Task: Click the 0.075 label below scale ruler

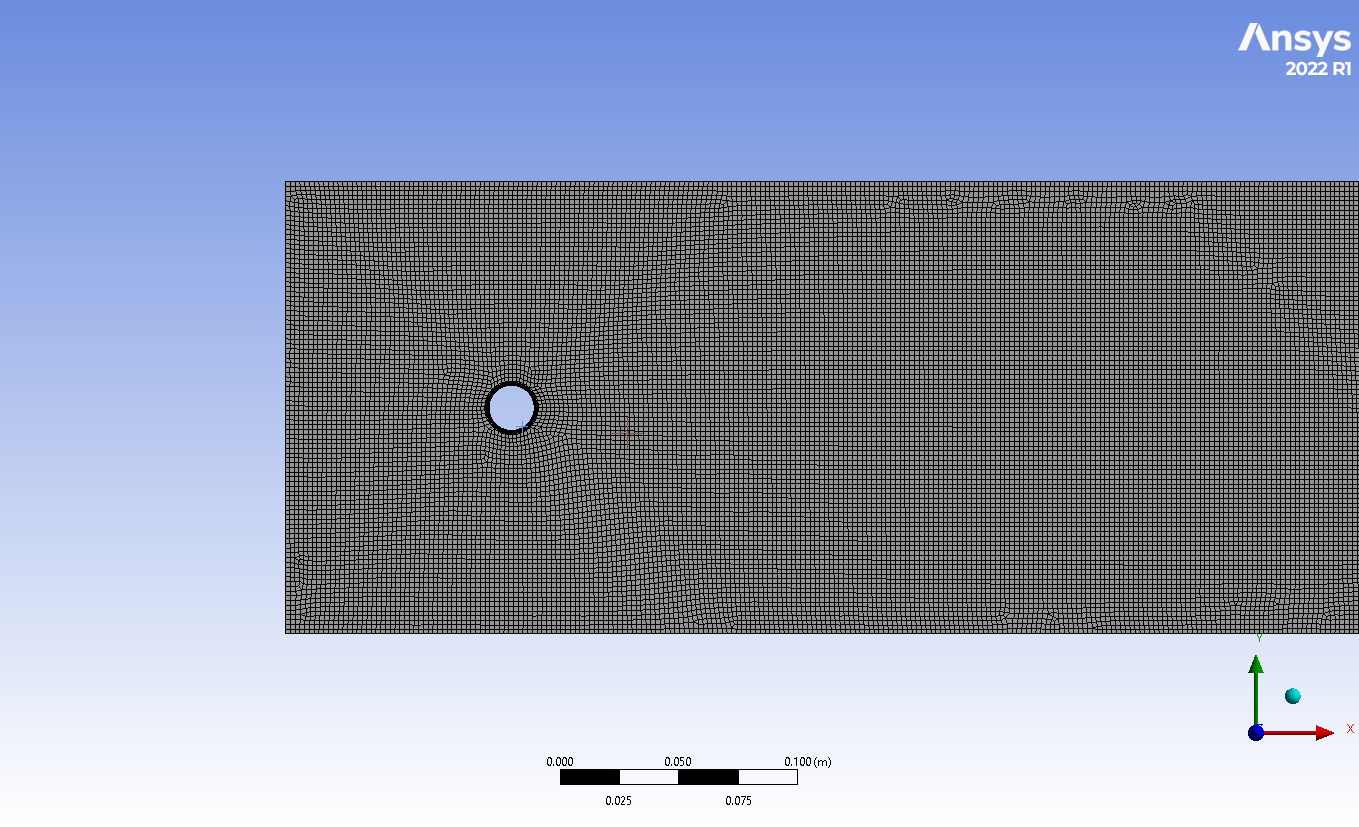Action: (x=738, y=800)
